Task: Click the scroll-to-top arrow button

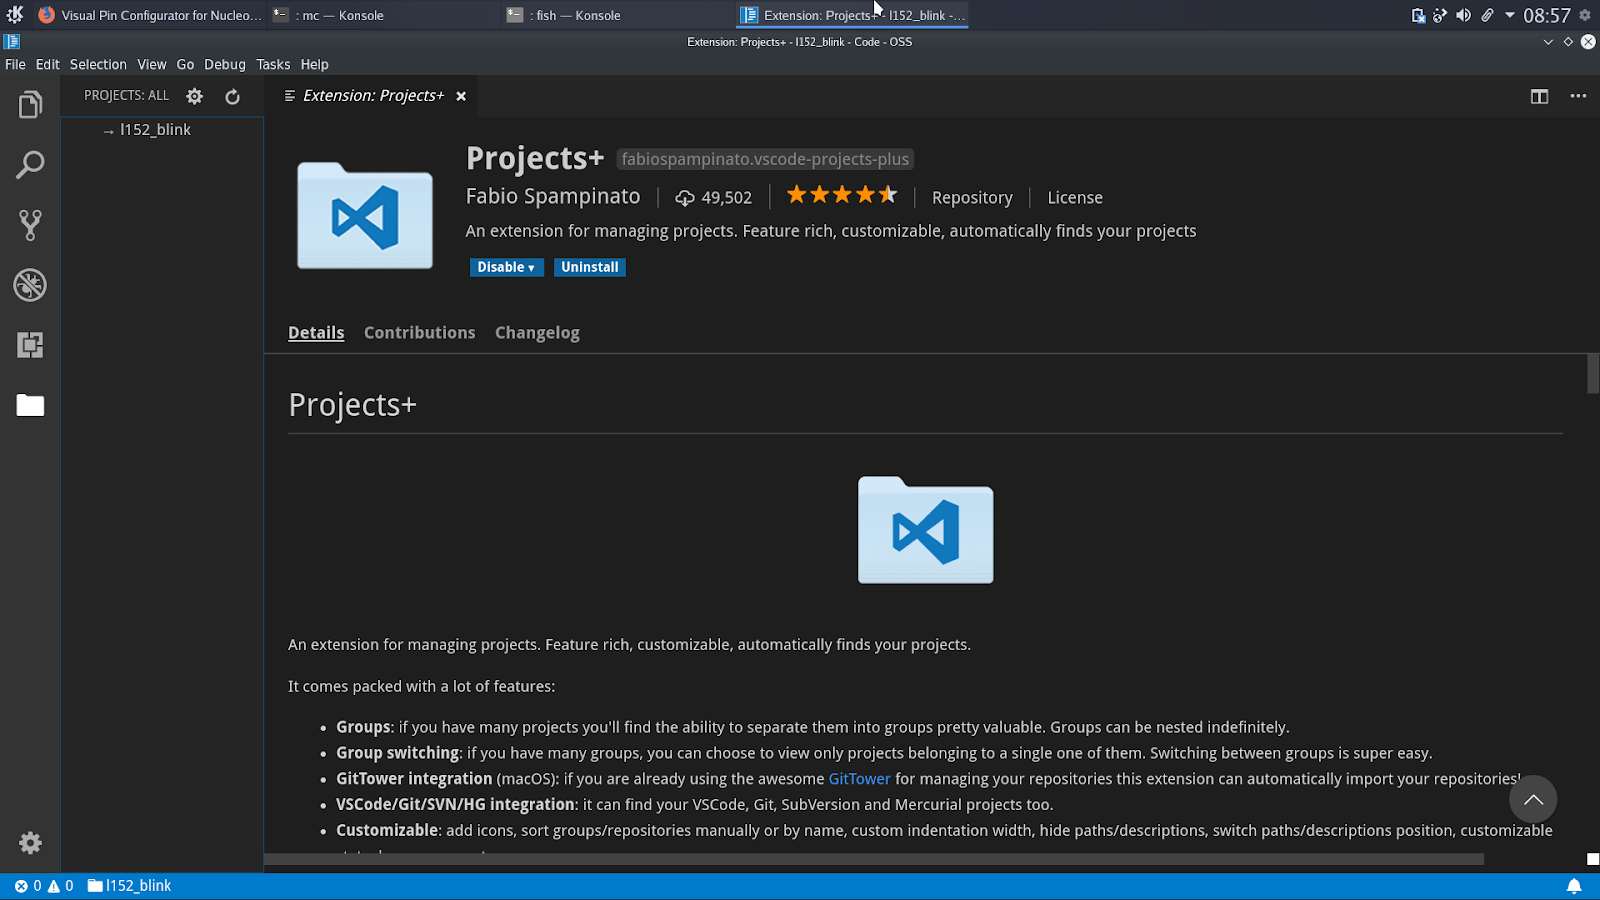Action: click(1532, 800)
